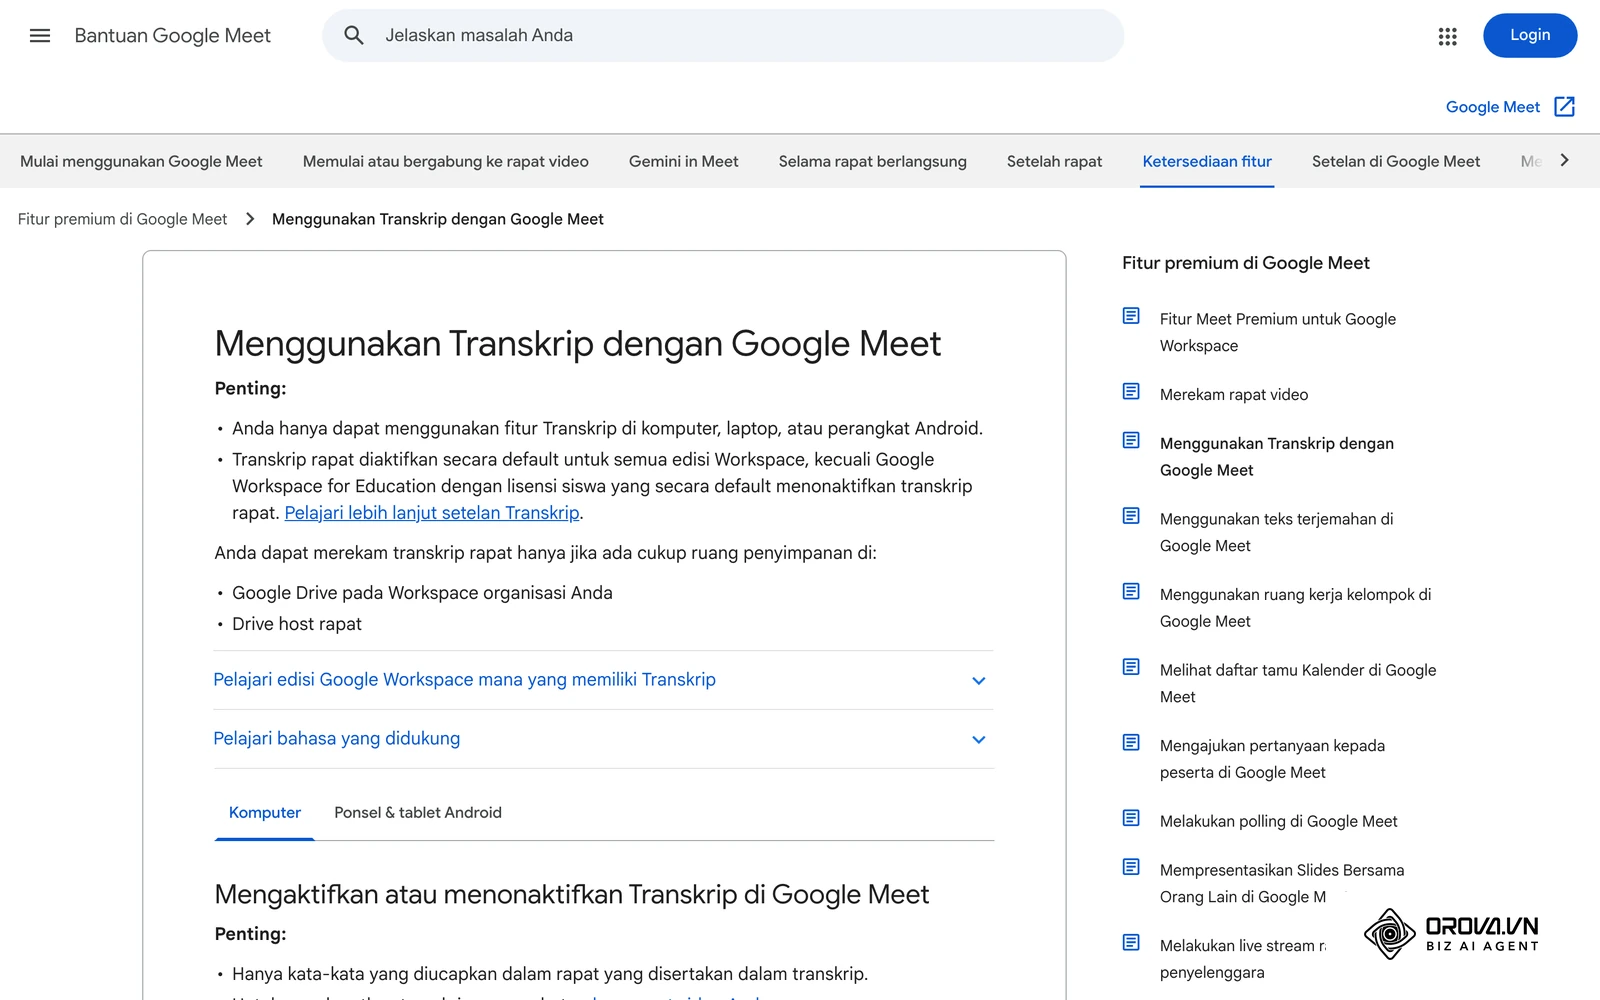Click article icon beside Mengajukan pertanyaan kepada peserta
The height and width of the screenshot is (1000, 1600).
[1131, 742]
